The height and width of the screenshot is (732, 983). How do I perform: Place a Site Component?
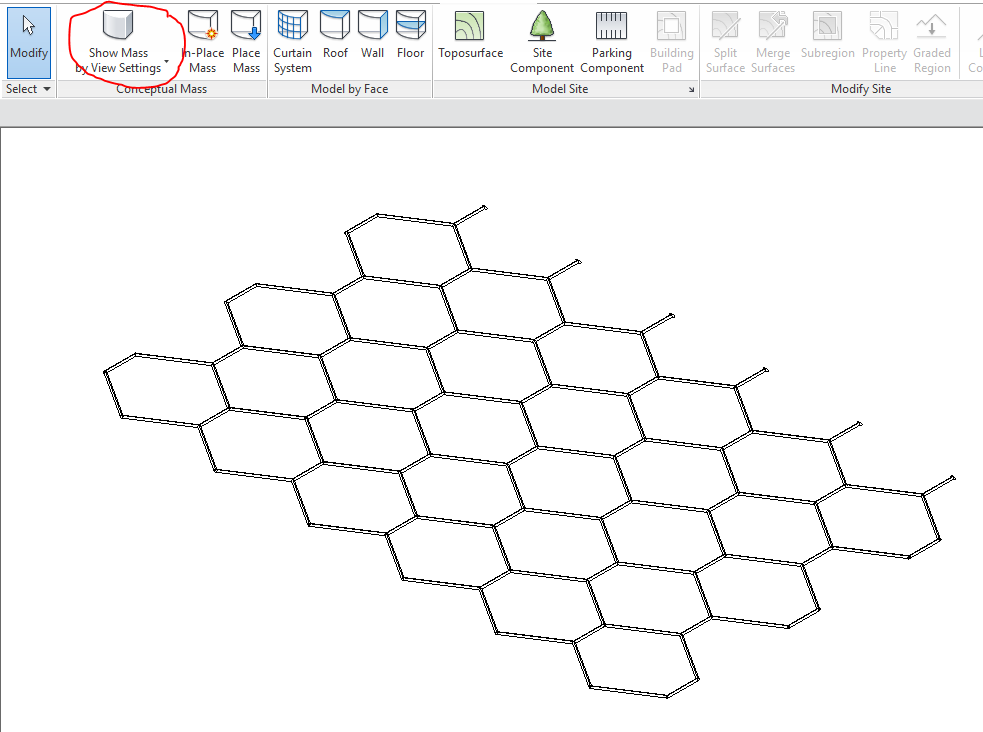tap(542, 42)
